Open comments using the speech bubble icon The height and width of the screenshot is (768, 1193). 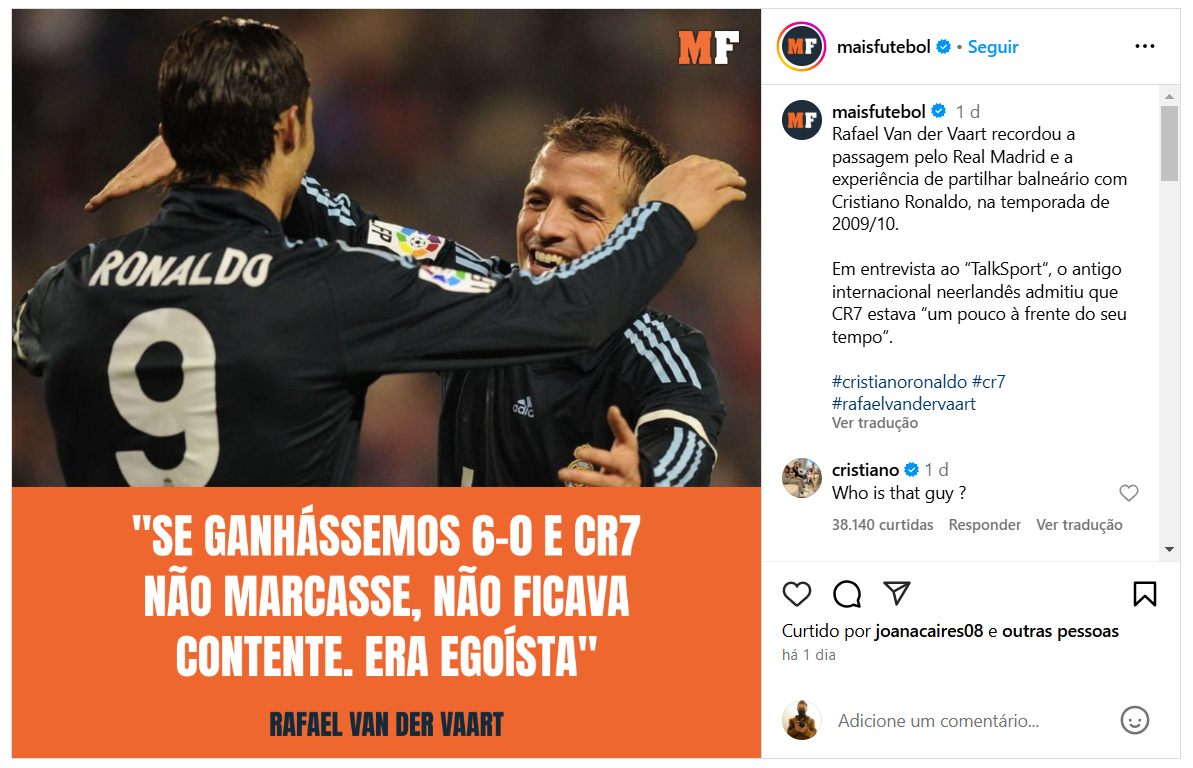pyautogui.click(x=847, y=594)
